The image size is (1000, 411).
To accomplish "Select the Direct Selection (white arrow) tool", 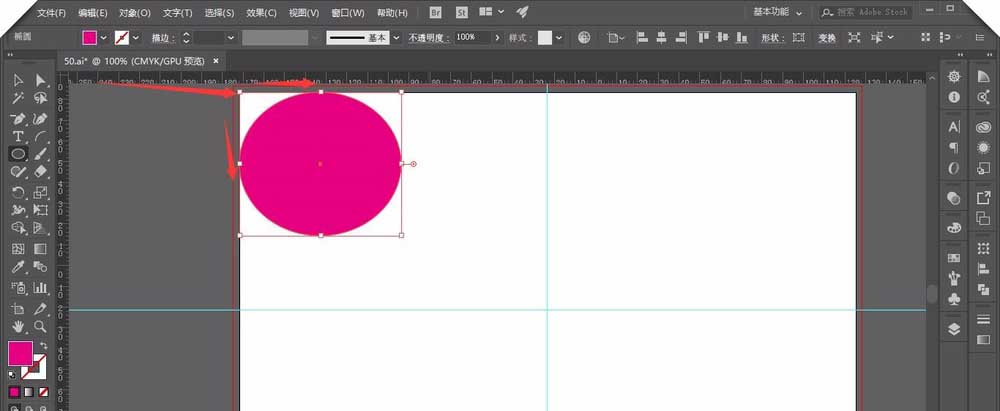I will (x=41, y=80).
